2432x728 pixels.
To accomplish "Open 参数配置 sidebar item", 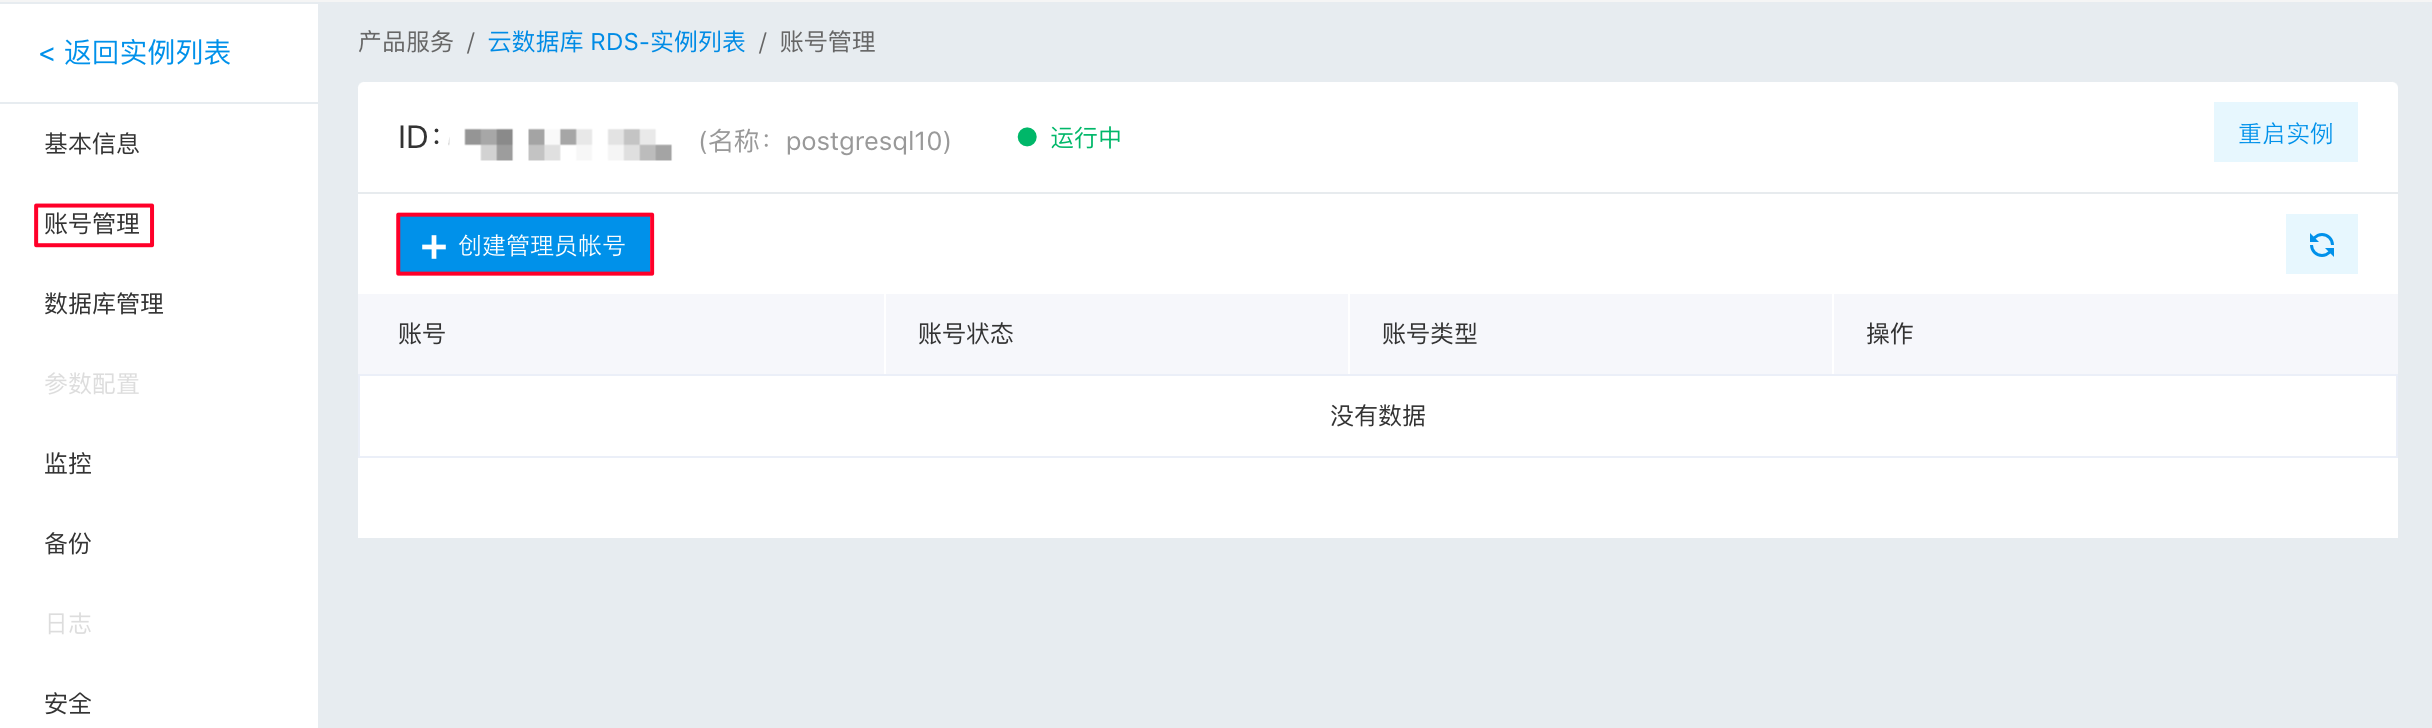I will (x=92, y=384).
